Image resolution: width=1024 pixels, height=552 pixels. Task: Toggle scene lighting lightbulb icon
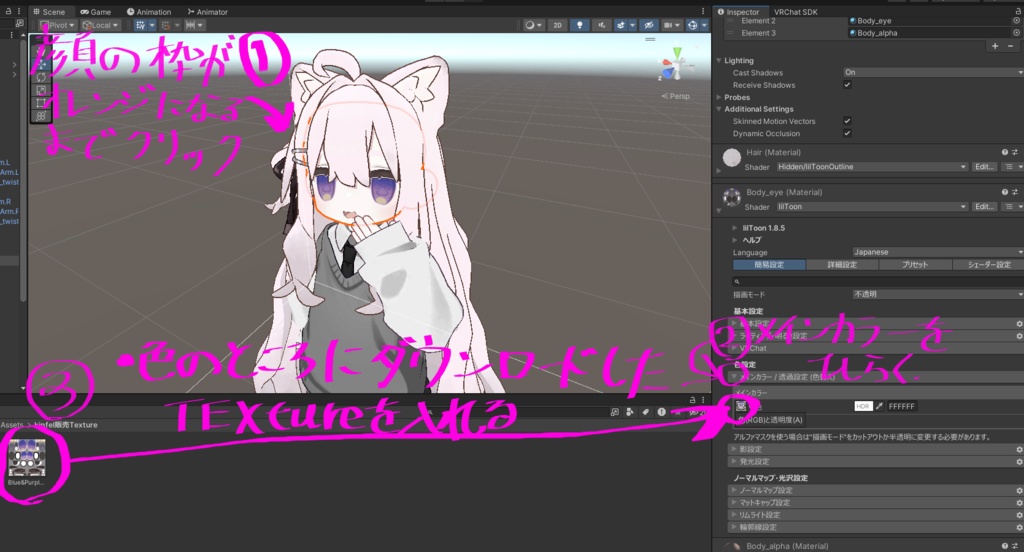579,25
